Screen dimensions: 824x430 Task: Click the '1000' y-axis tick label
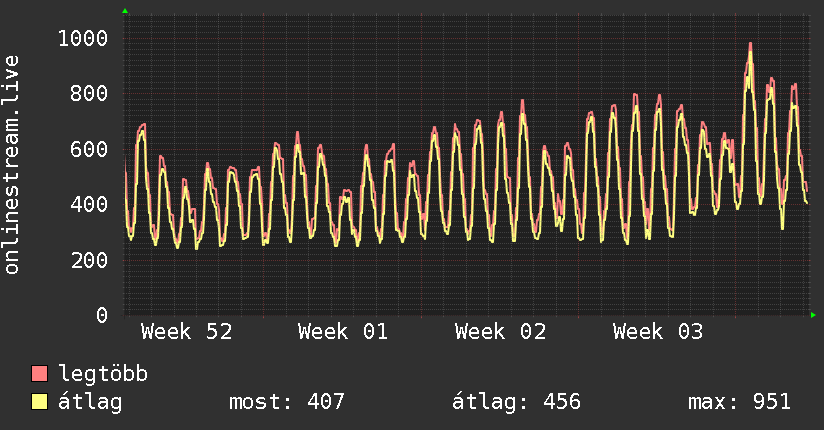click(83, 38)
